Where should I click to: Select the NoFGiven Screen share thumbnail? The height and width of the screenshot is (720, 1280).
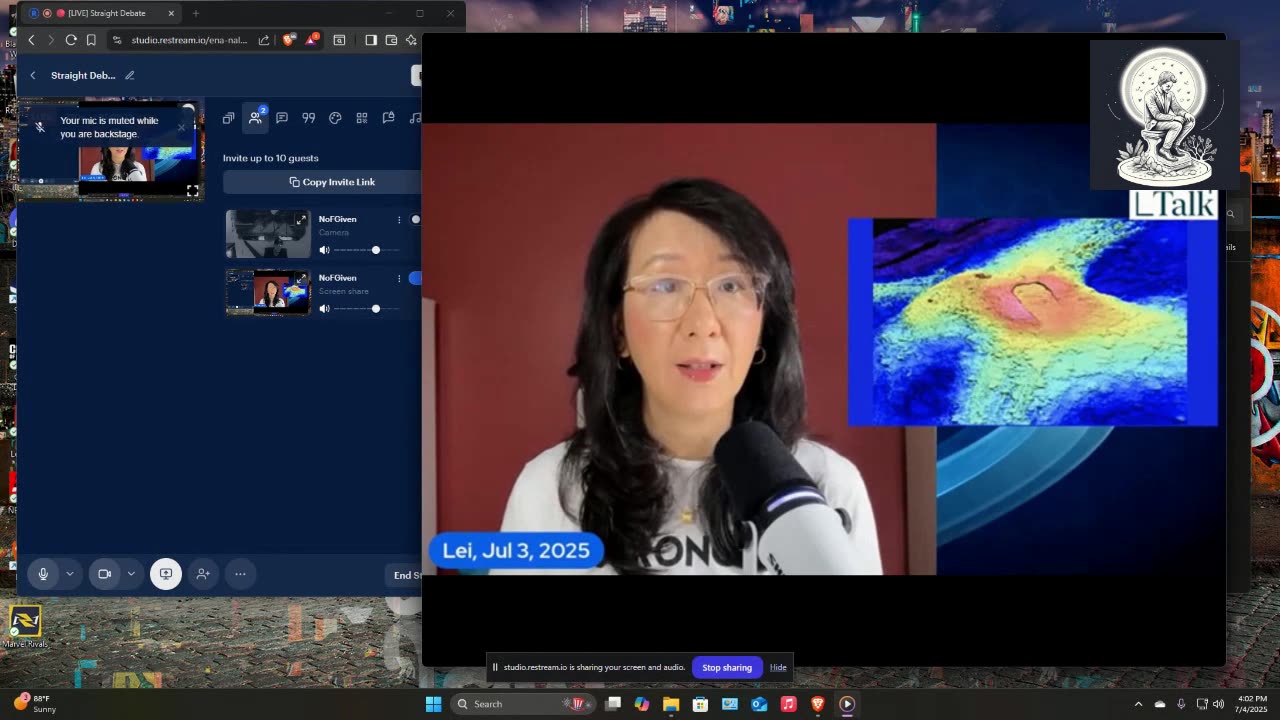tap(268, 292)
